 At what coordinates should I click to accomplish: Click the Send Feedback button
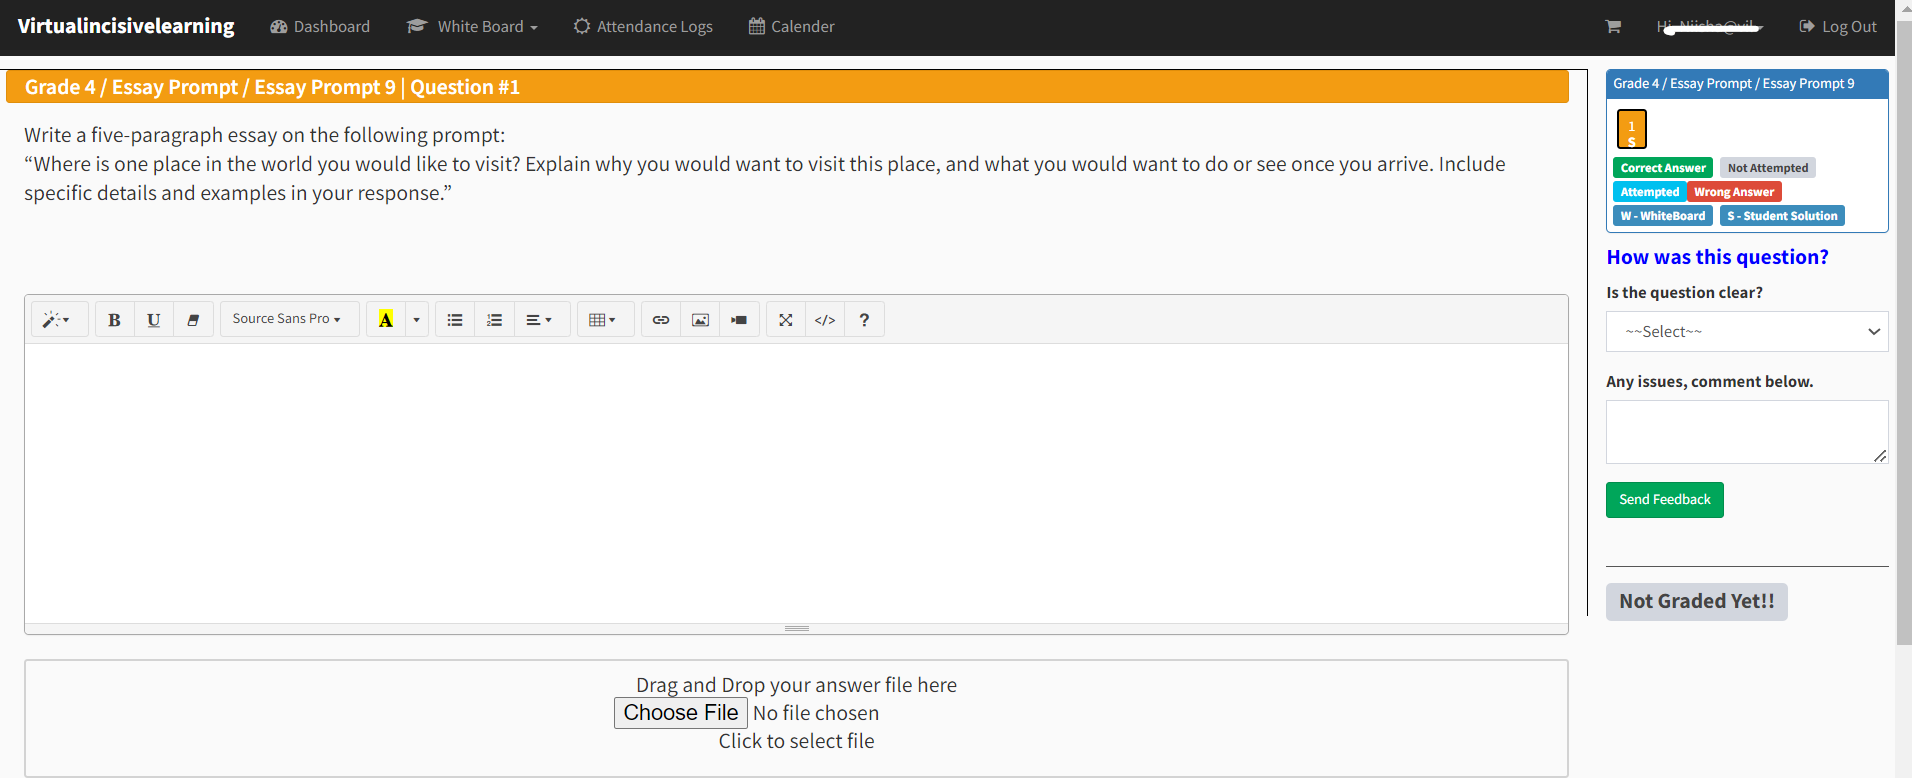click(x=1664, y=500)
